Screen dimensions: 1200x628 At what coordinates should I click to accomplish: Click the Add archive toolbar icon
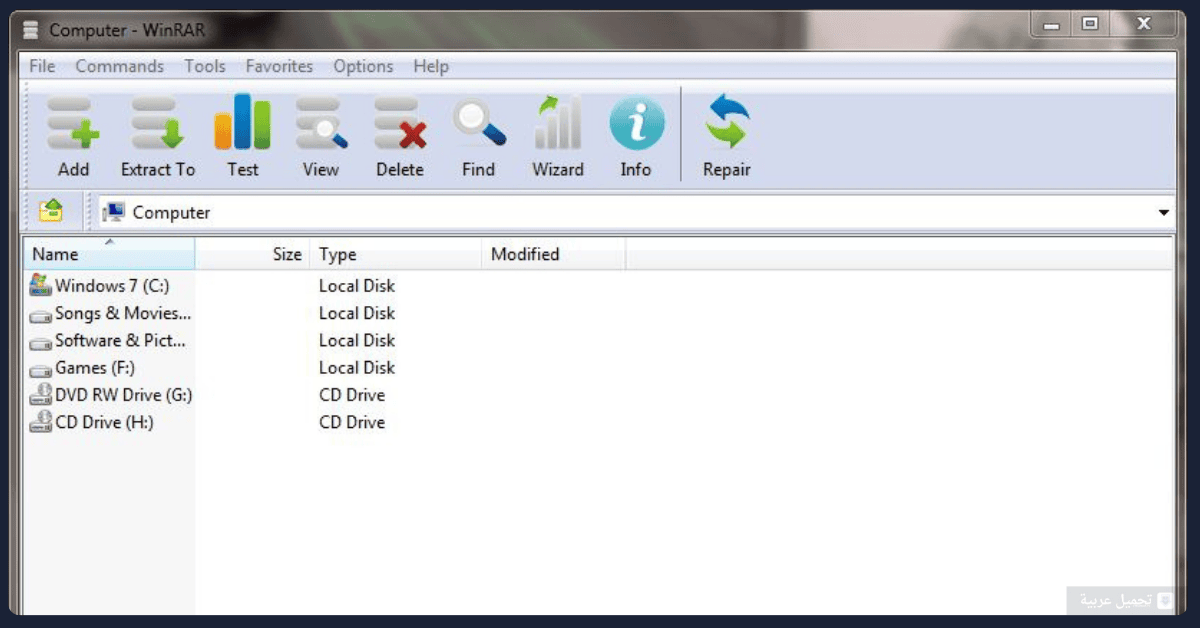coord(73,124)
